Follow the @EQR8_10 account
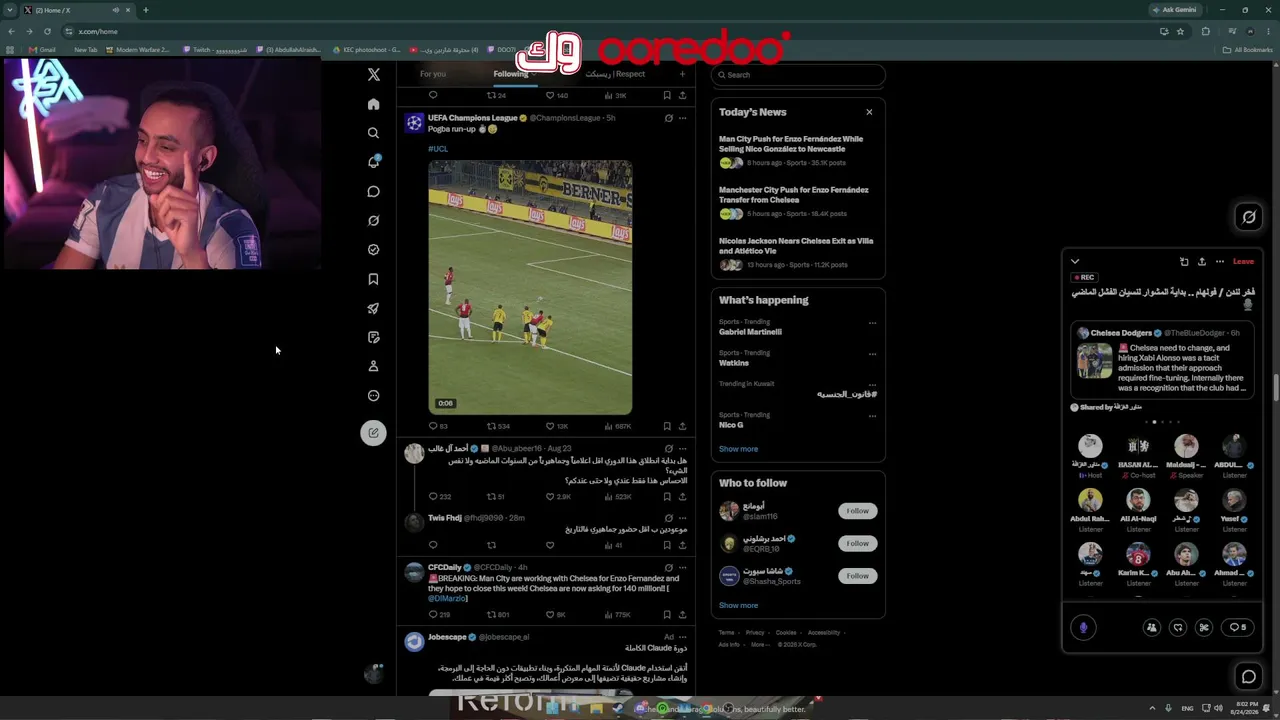 point(858,543)
